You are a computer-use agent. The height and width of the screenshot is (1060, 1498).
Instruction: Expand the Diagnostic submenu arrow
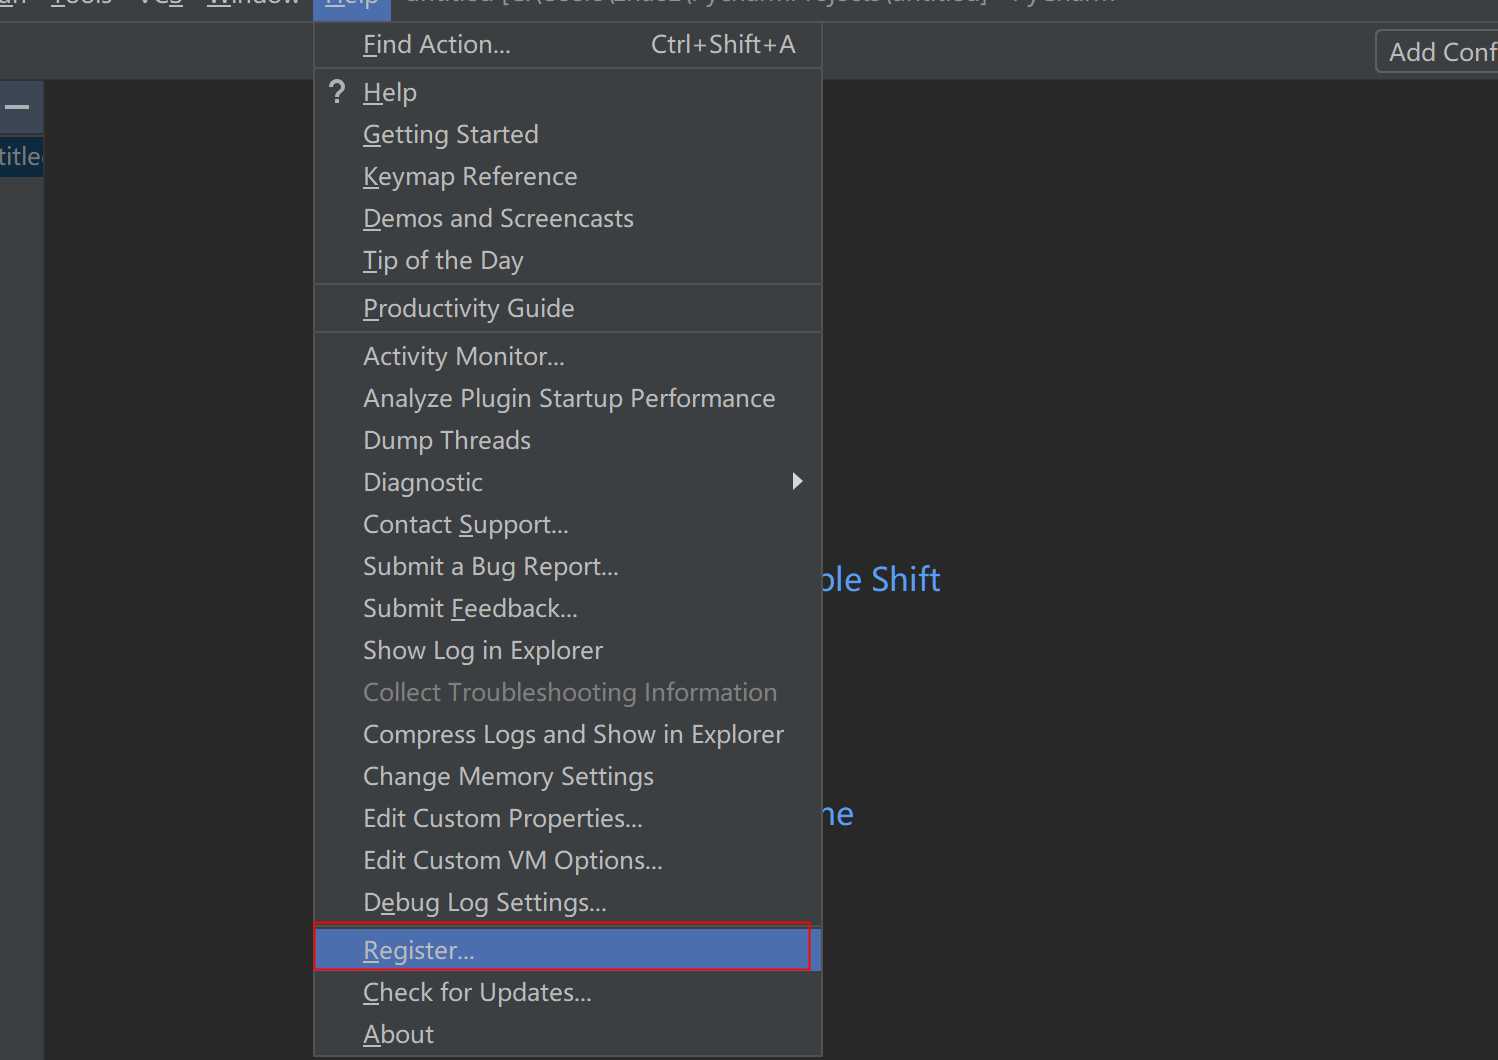pyautogui.click(x=797, y=482)
